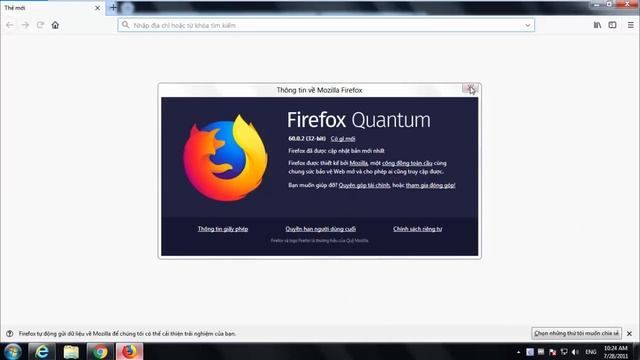The height and width of the screenshot is (360, 640).
Task: Open the Action Center flag icon
Action: tap(553, 352)
